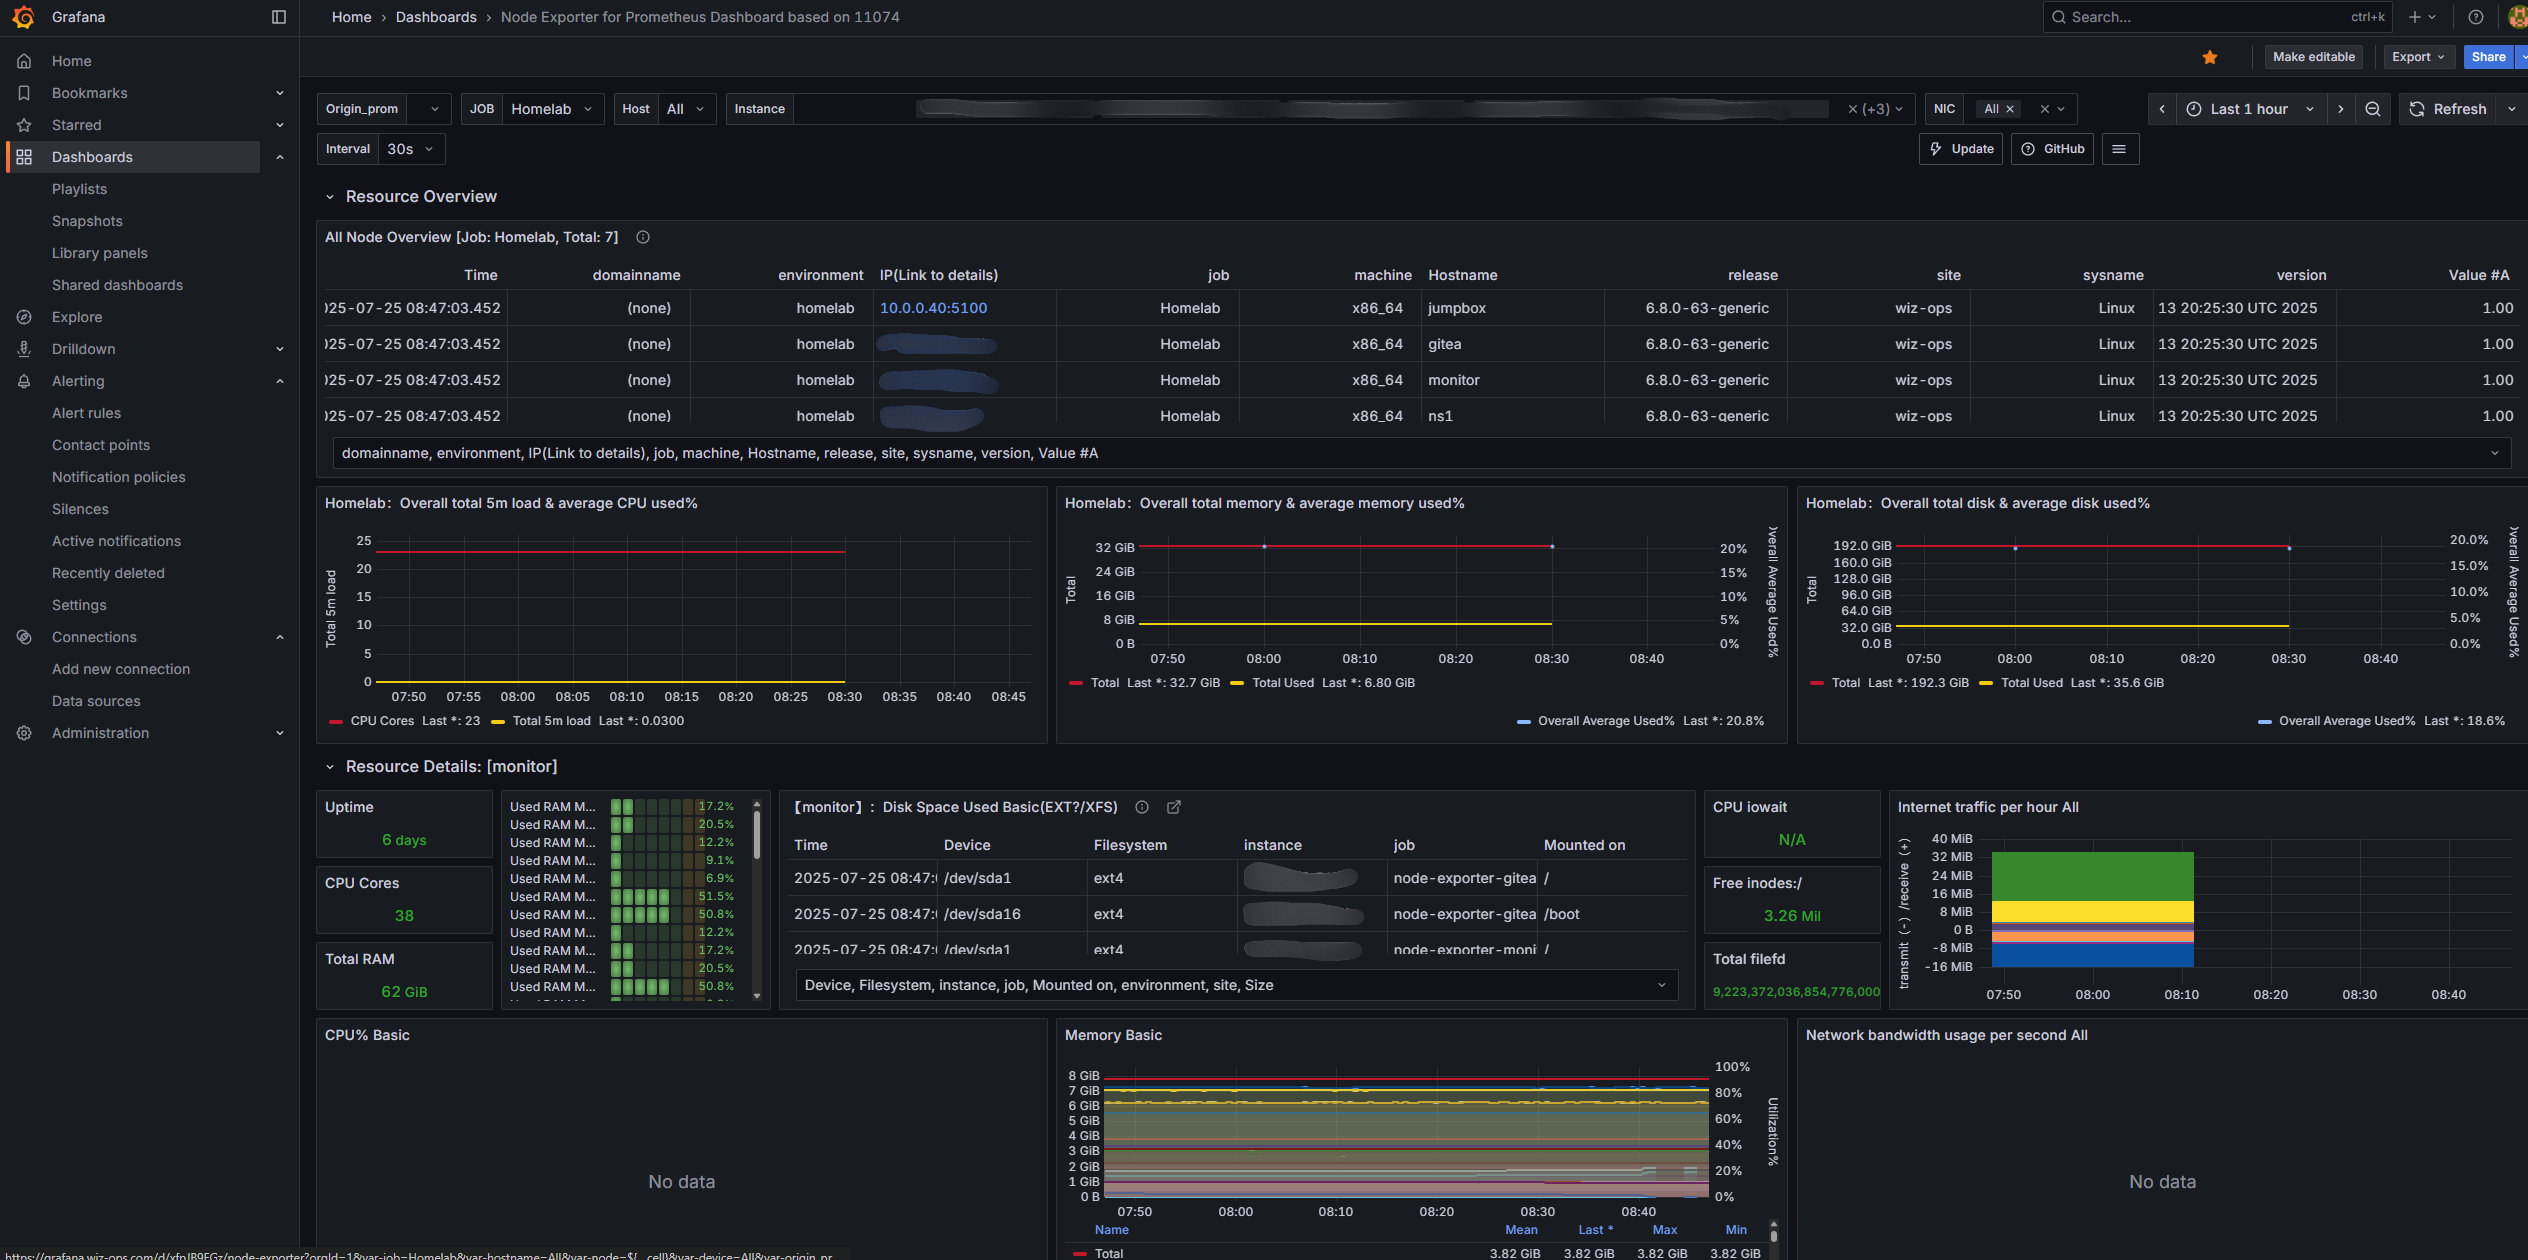Screen dimensions: 2528x1260
Task: Open IP link 10.0.0.40:5100
Action: tap(933, 308)
